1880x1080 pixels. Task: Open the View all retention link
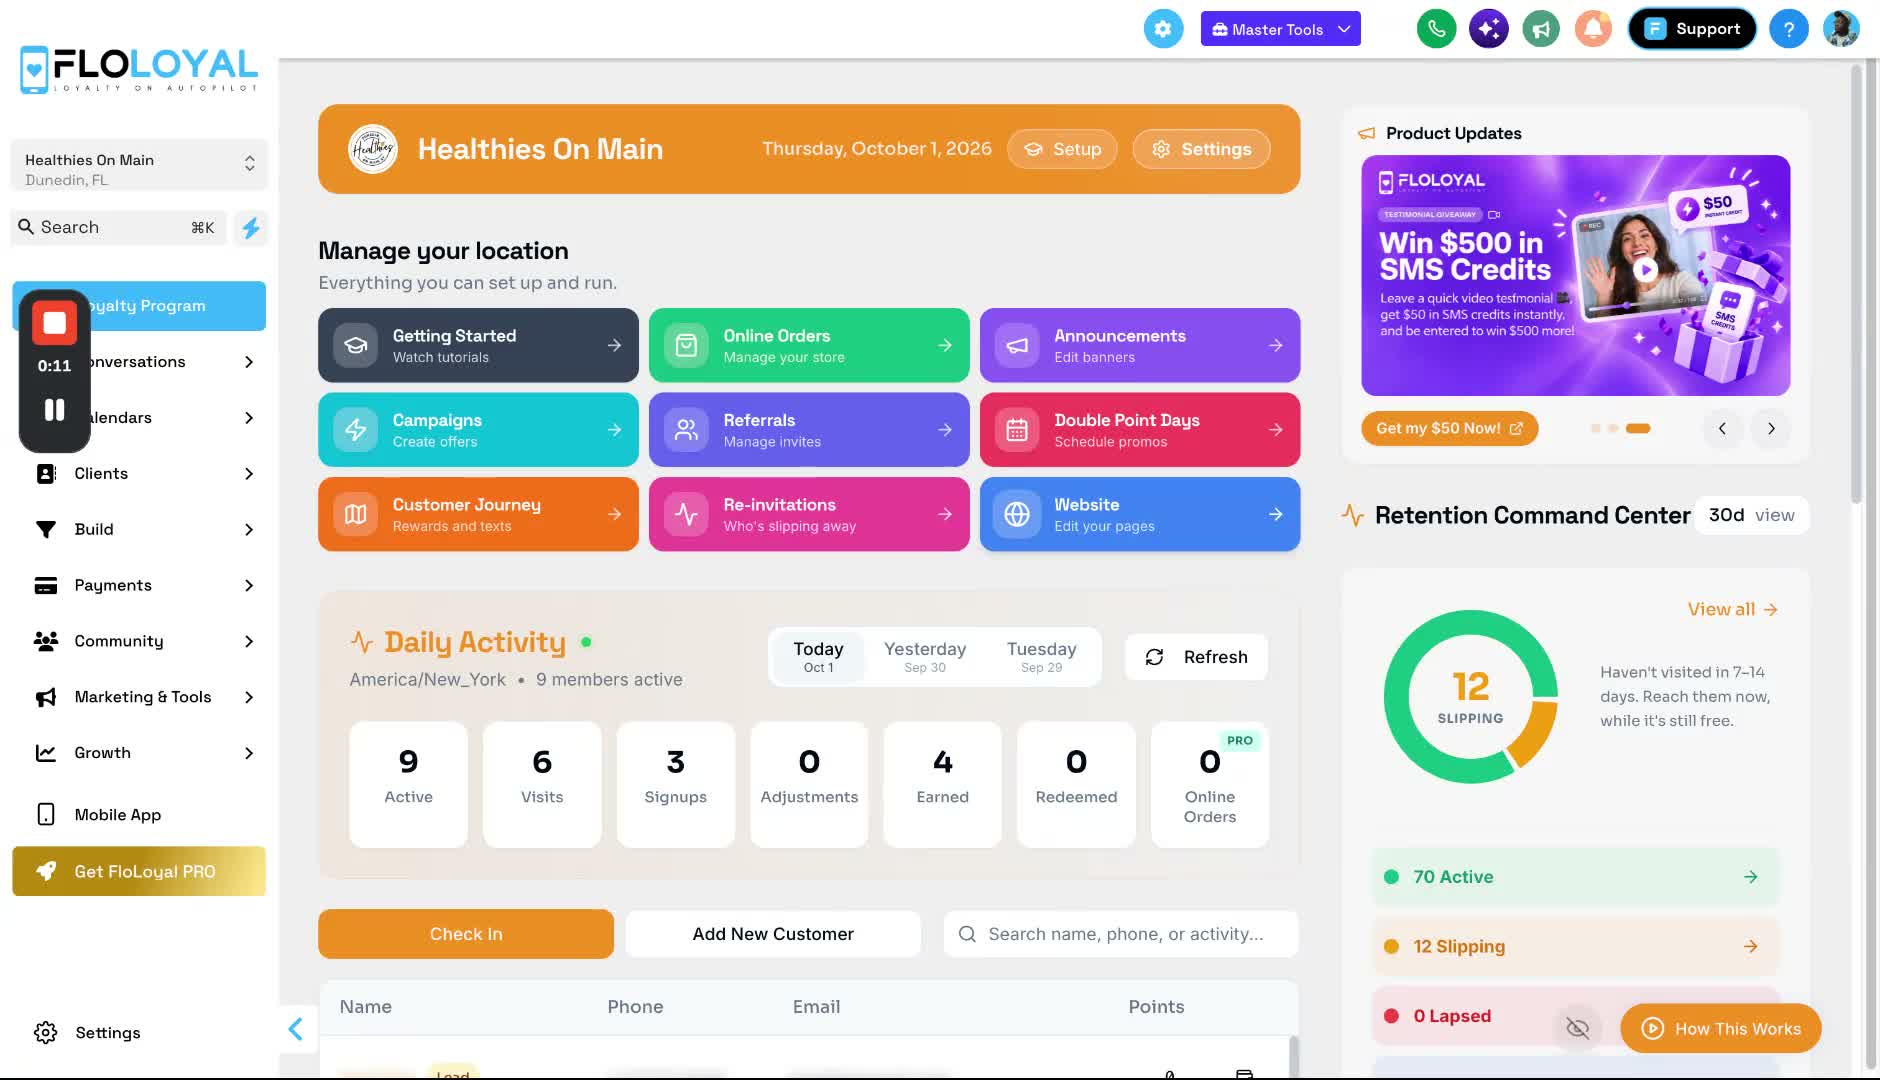tap(1732, 609)
